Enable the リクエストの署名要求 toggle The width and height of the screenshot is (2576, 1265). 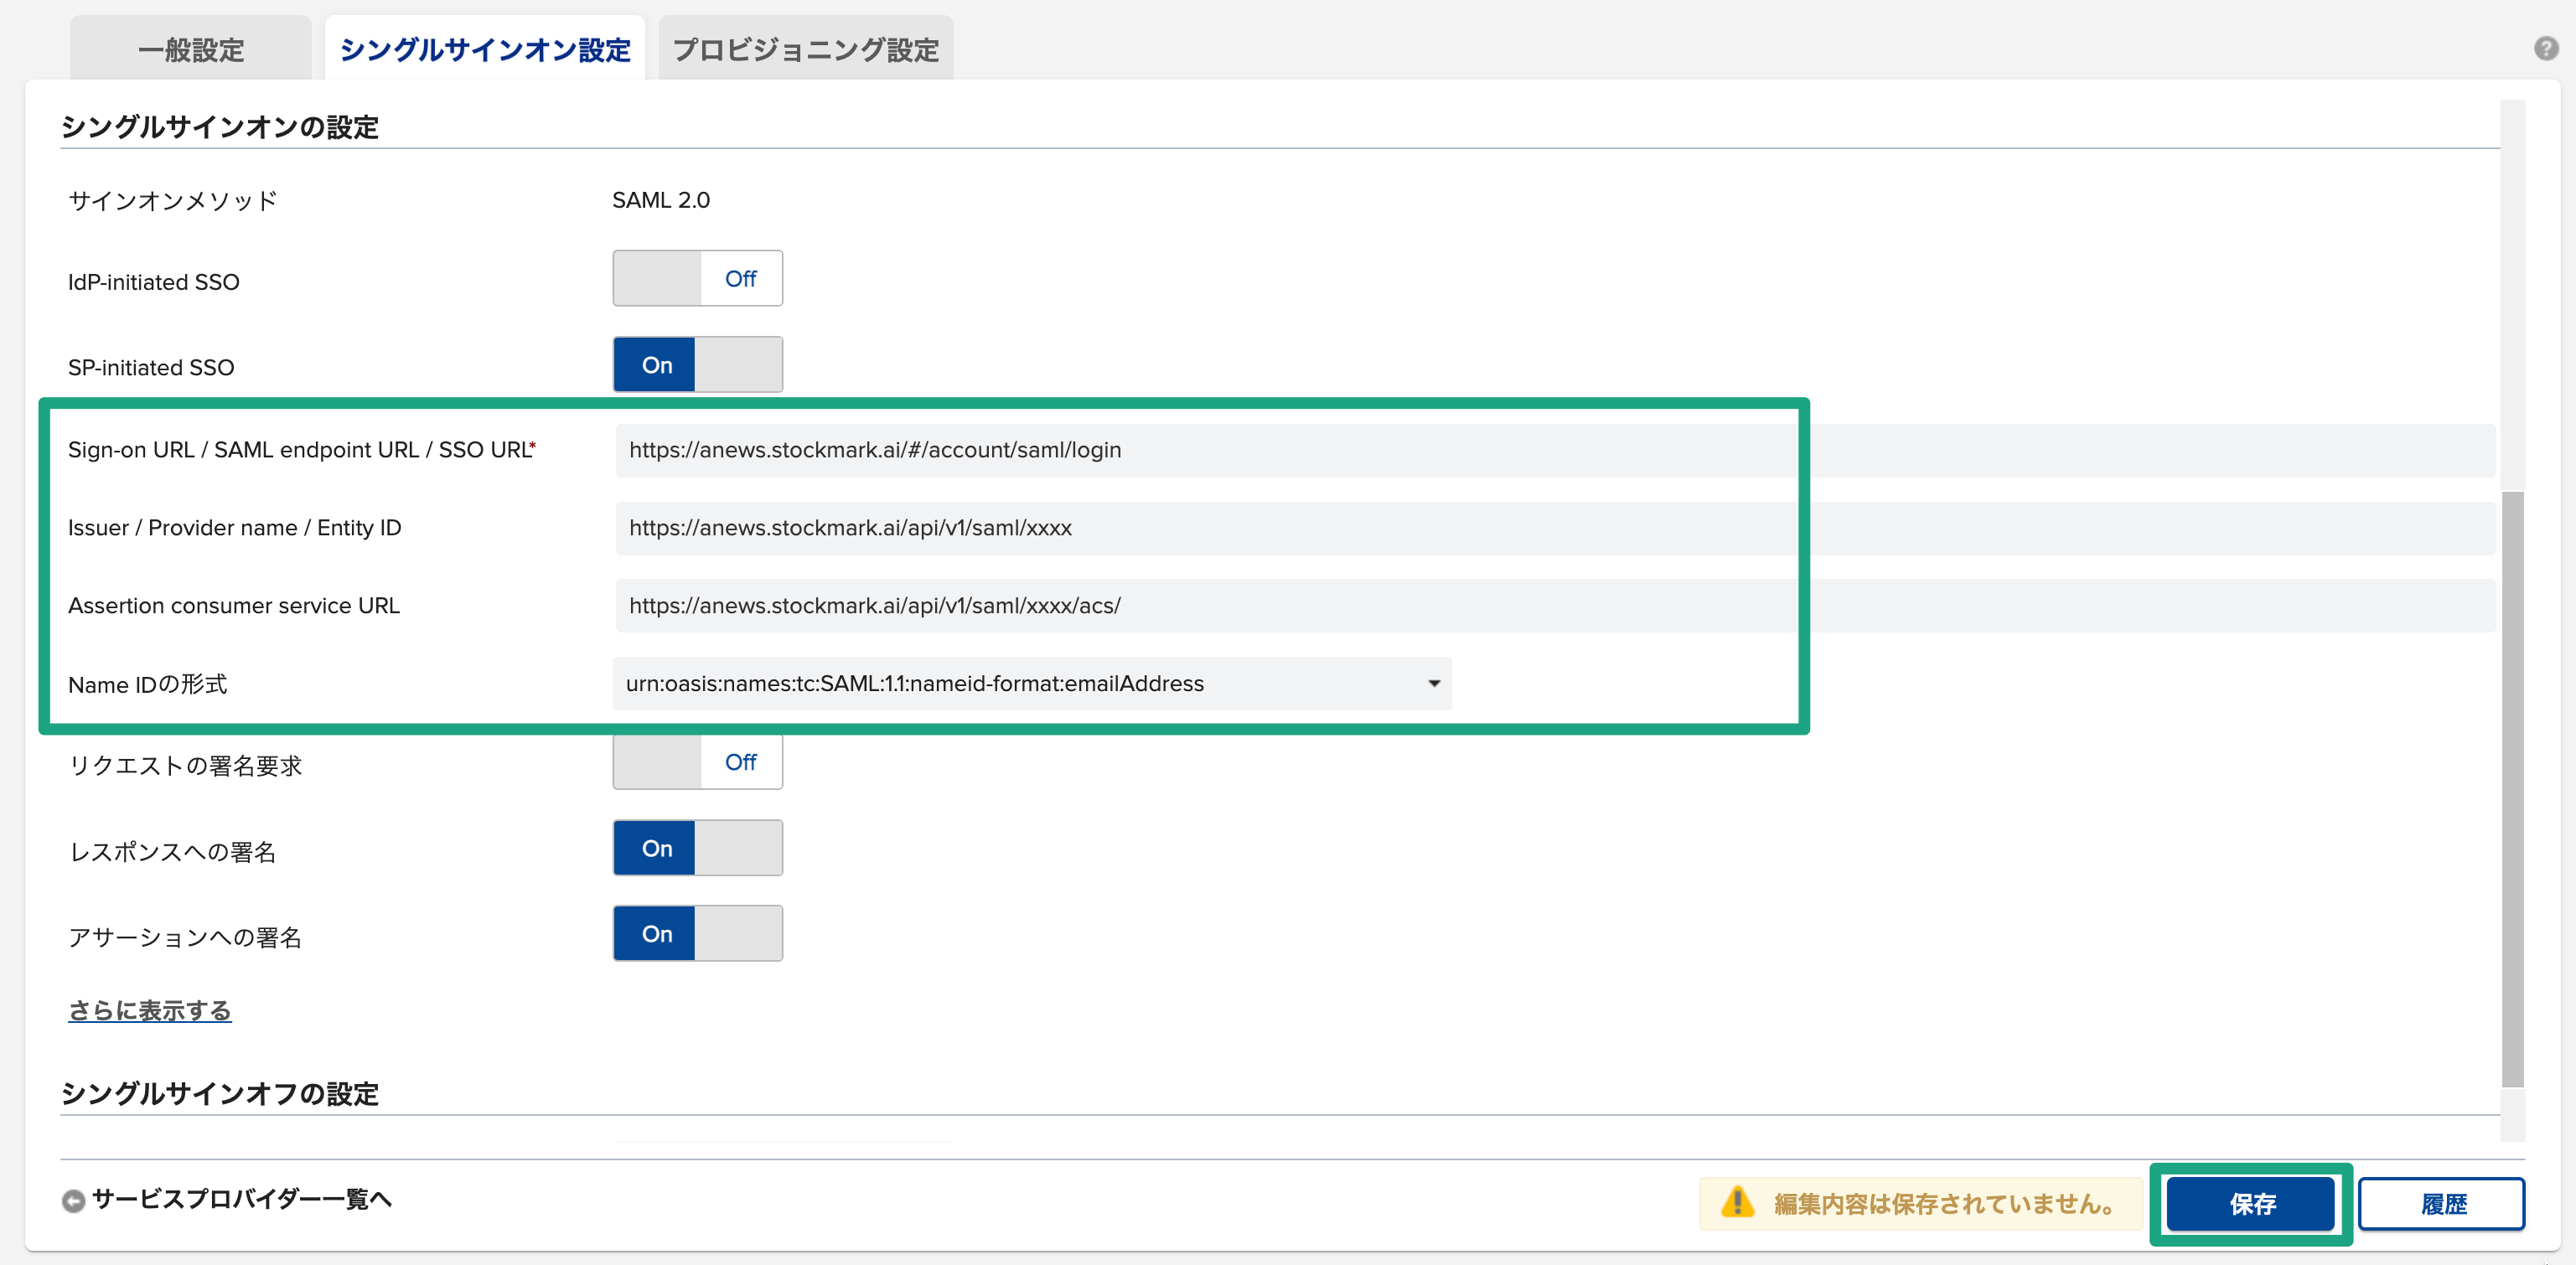[x=697, y=762]
